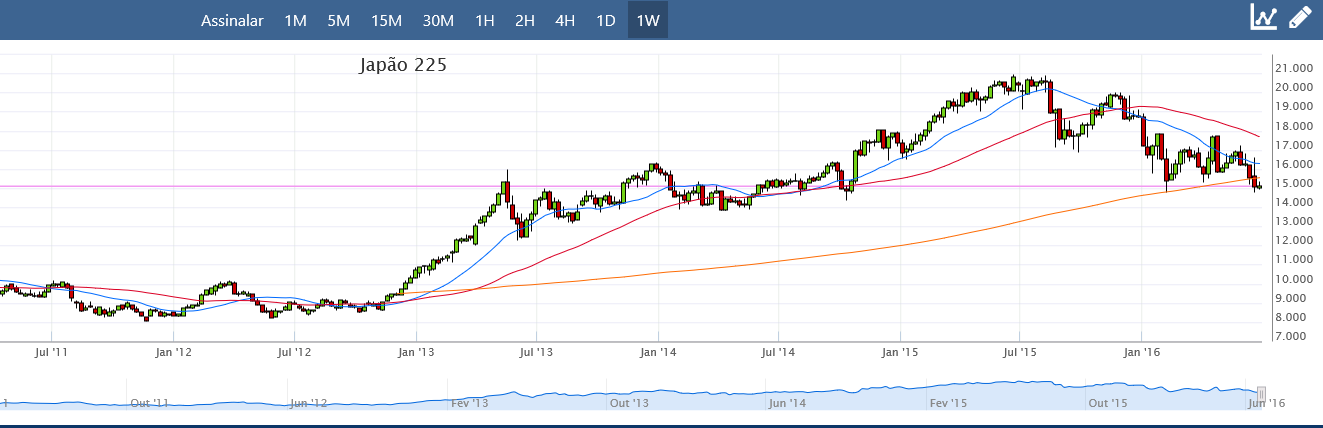
Task: Set the chart interval to 4H
Action: point(565,20)
